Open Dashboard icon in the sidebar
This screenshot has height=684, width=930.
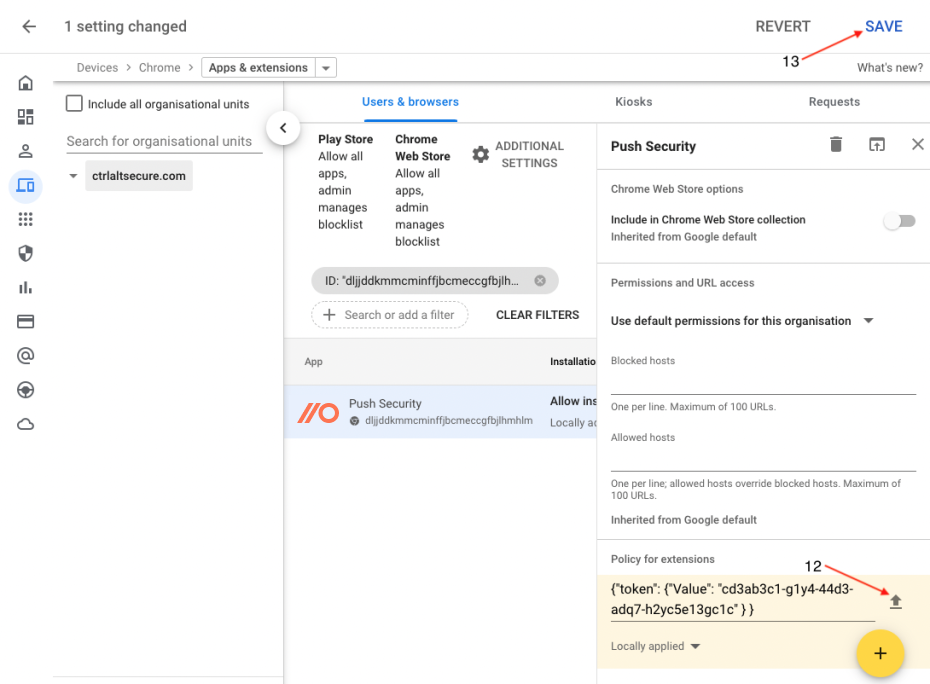26,117
